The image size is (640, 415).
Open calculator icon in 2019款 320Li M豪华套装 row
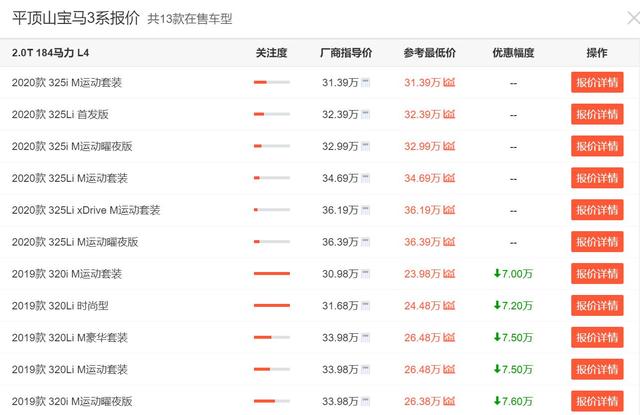click(x=365, y=337)
